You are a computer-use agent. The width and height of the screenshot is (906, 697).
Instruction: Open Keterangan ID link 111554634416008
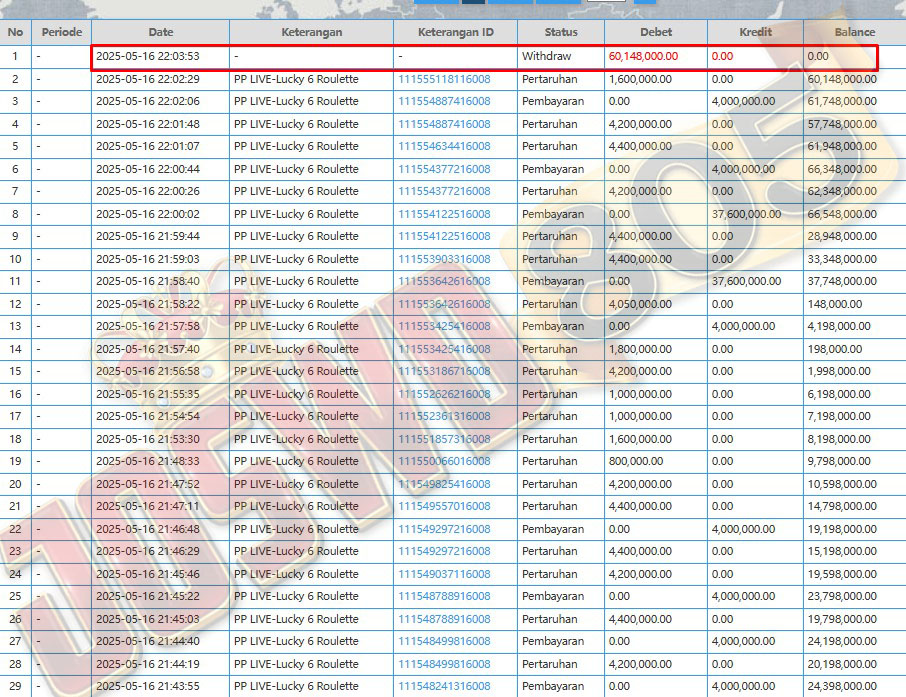coord(444,146)
